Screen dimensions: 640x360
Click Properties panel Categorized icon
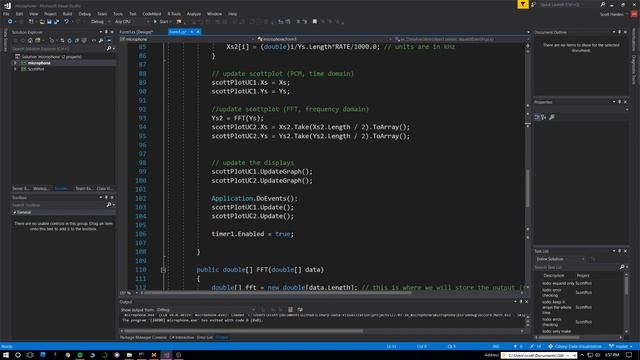click(537, 118)
